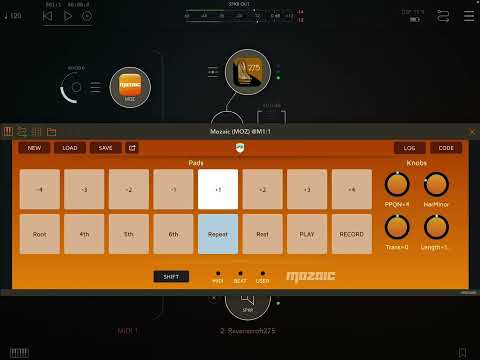This screenshot has width=480, height=360.
Task: Select the Ravenscroft 275 piano node
Action: click(x=248, y=72)
